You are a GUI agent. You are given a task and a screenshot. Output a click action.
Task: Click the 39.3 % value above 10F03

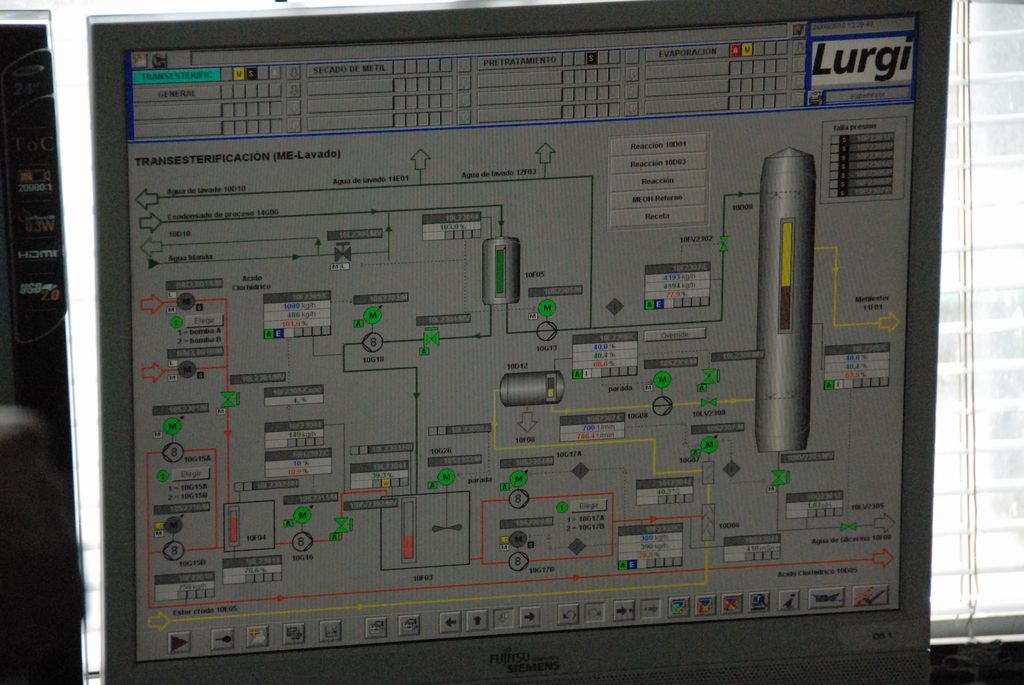[x=381, y=475]
